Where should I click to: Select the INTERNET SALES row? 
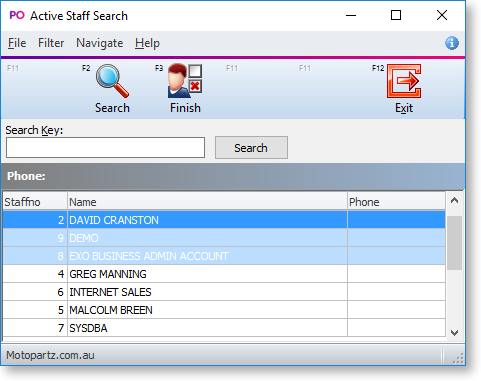click(x=224, y=292)
